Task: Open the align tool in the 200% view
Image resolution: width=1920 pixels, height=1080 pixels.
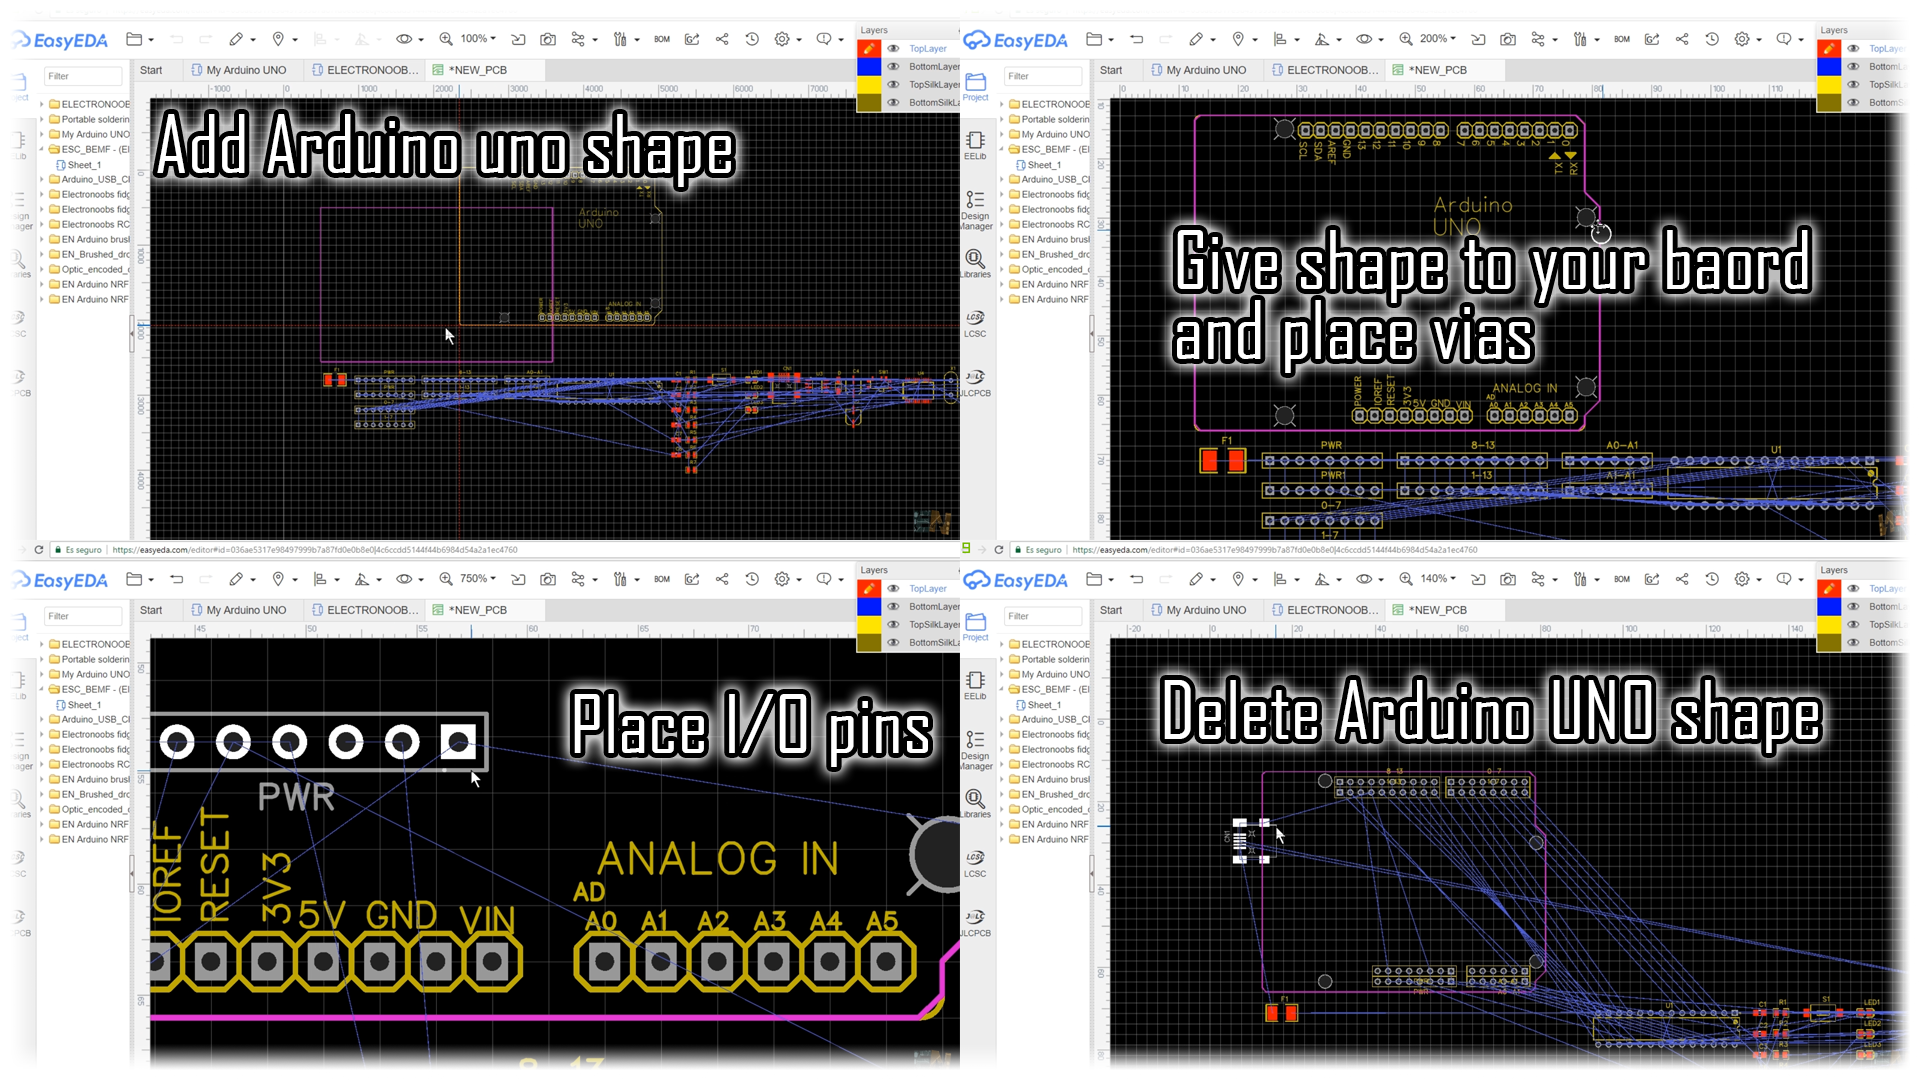Action: pyautogui.click(x=1280, y=39)
